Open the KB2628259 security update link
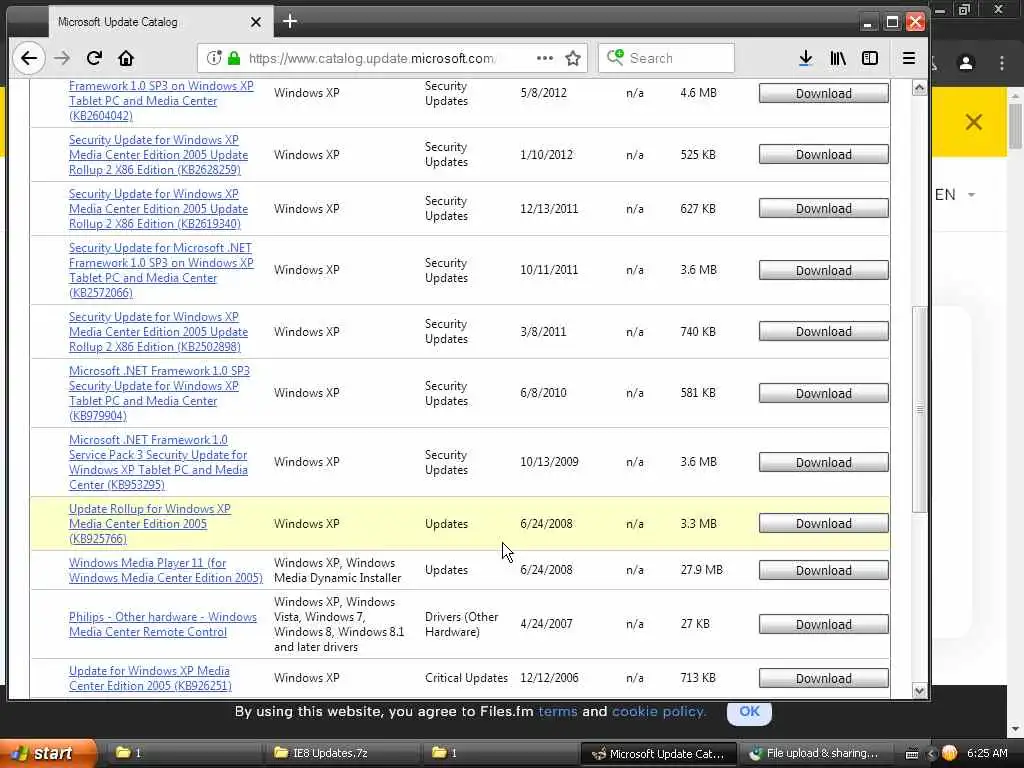This screenshot has width=1024, height=768. 159,155
